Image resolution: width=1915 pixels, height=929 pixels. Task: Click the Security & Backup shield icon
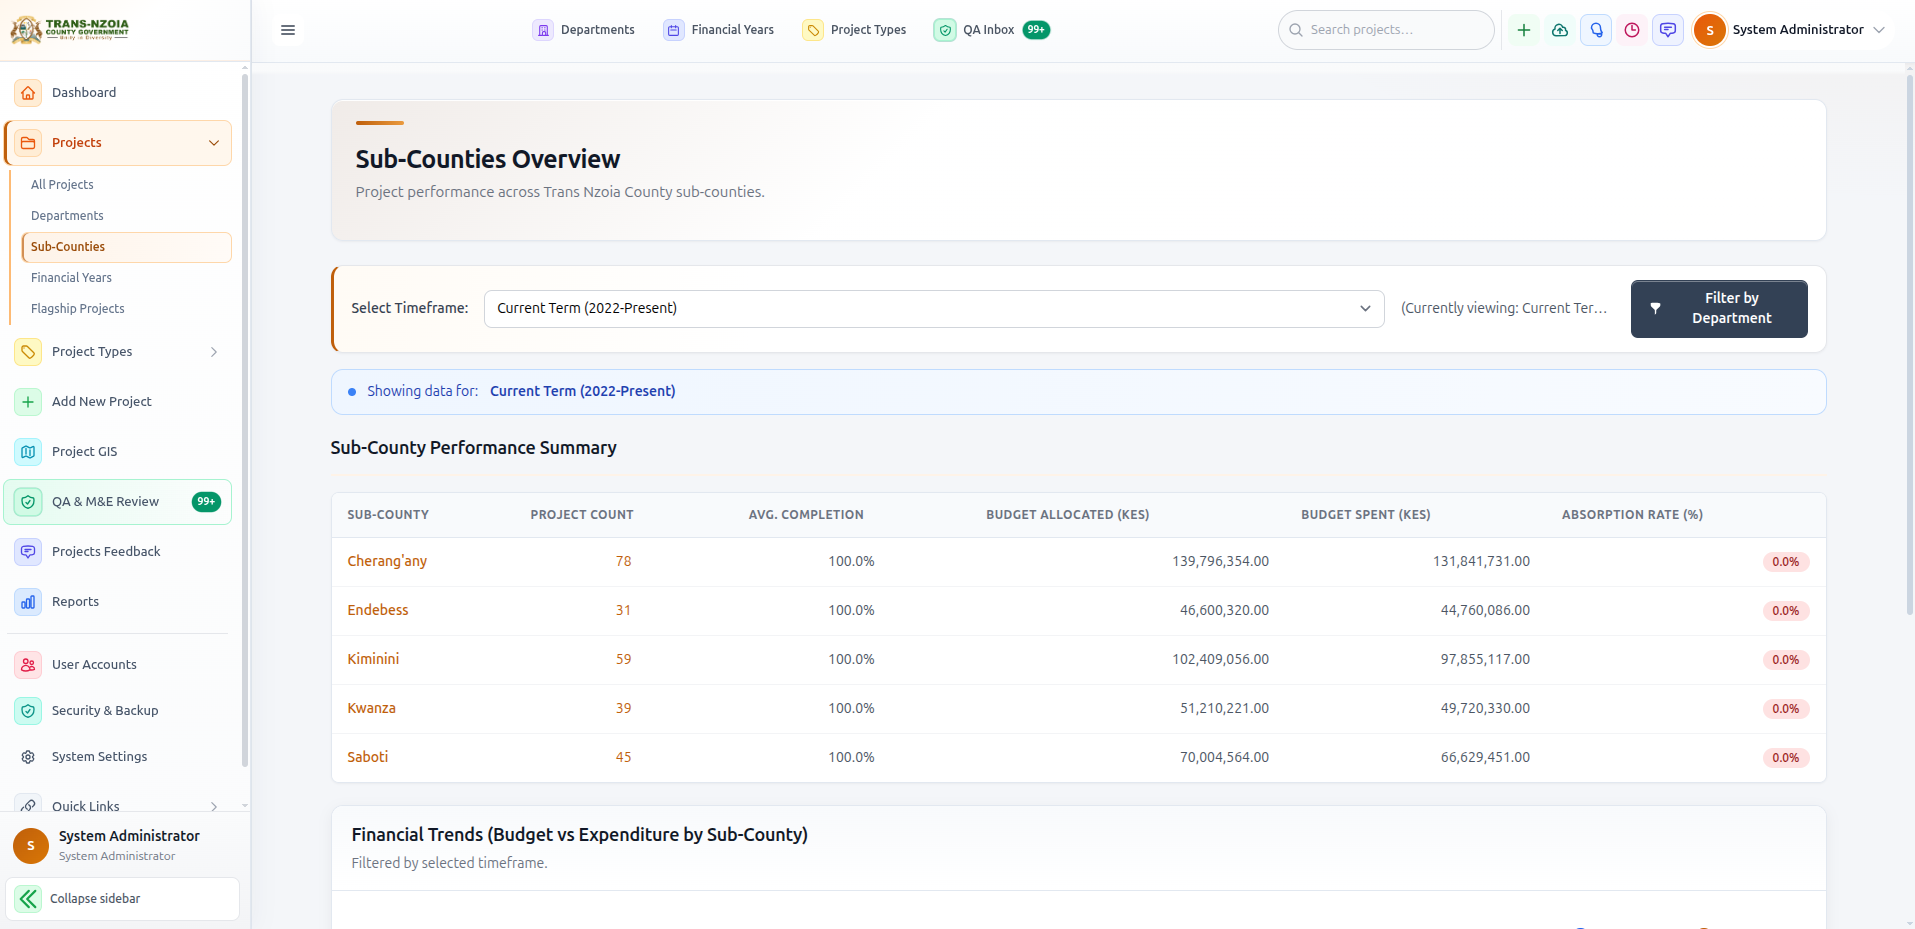(28, 711)
